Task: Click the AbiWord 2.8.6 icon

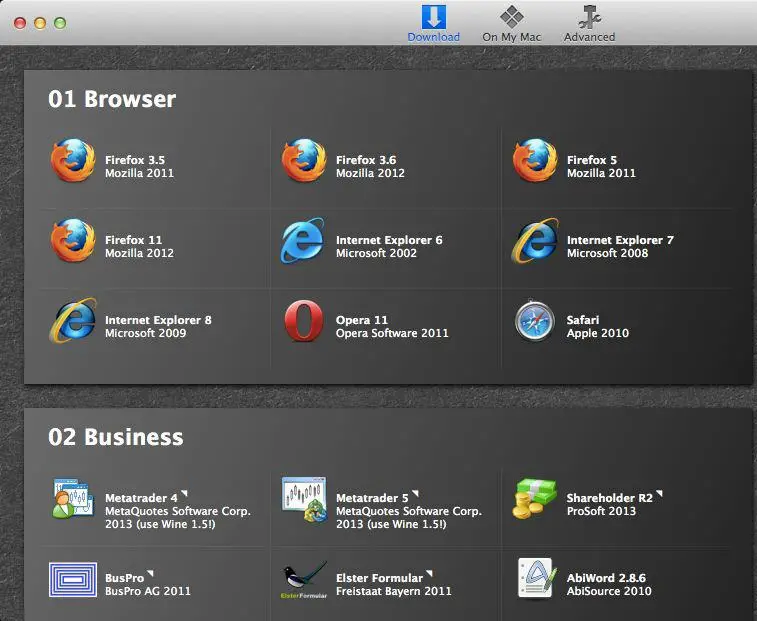Action: [535, 579]
